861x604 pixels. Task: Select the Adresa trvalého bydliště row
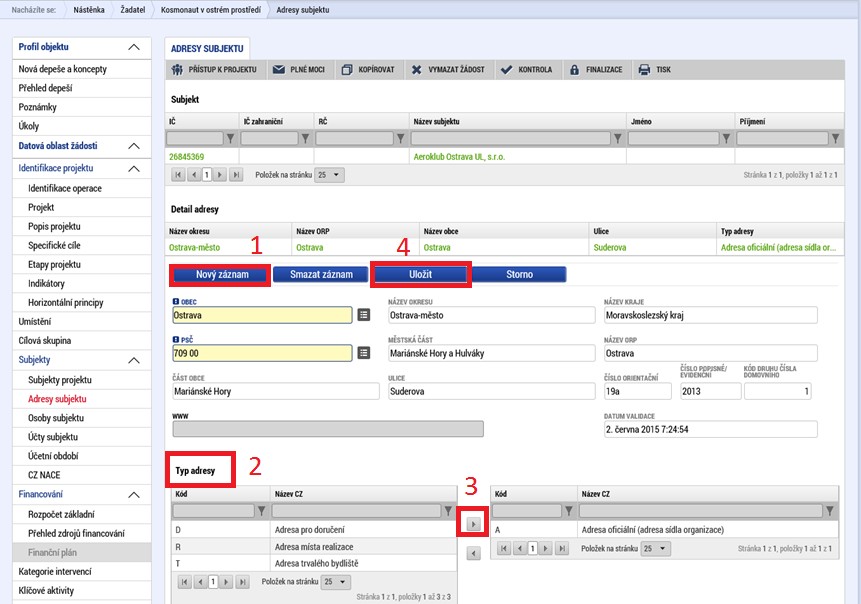tap(314, 563)
